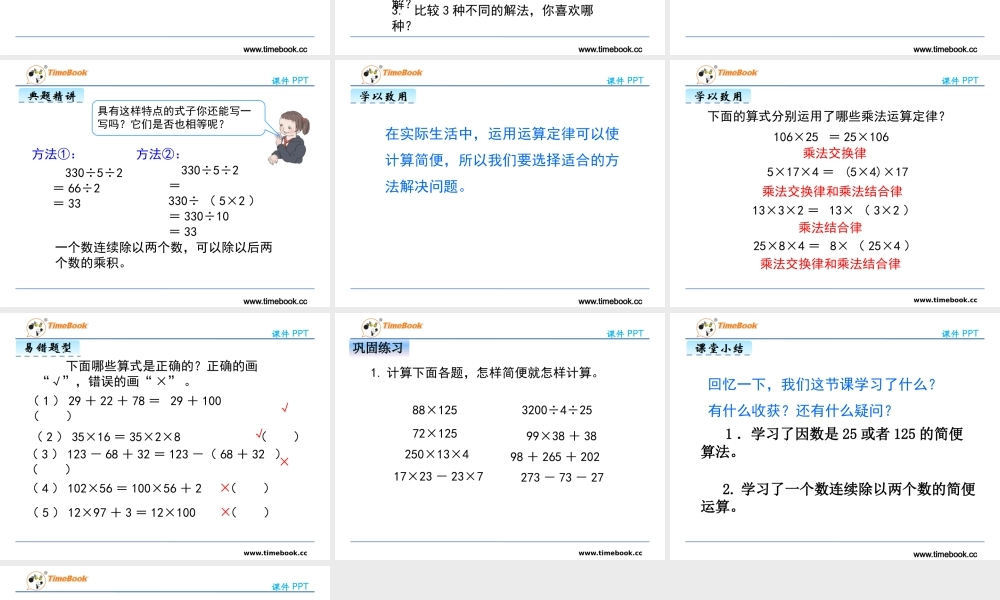This screenshot has width=1000, height=600.
Task: Click the red law label under 5×17×4
Action: pyautogui.click(x=832, y=191)
